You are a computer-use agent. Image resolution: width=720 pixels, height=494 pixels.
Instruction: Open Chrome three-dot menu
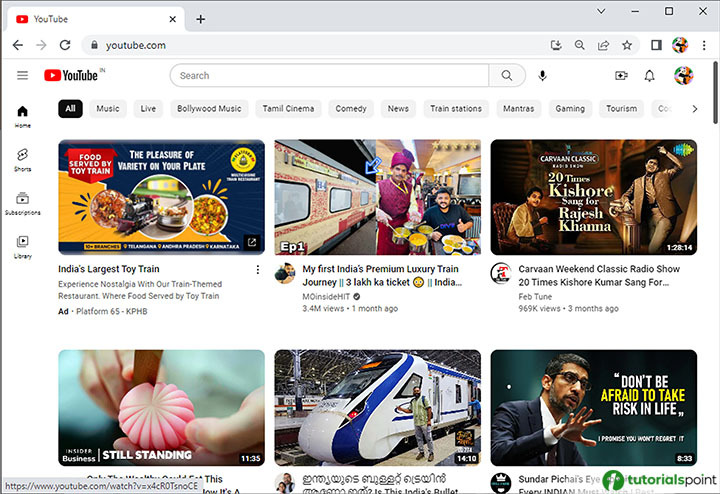click(704, 45)
